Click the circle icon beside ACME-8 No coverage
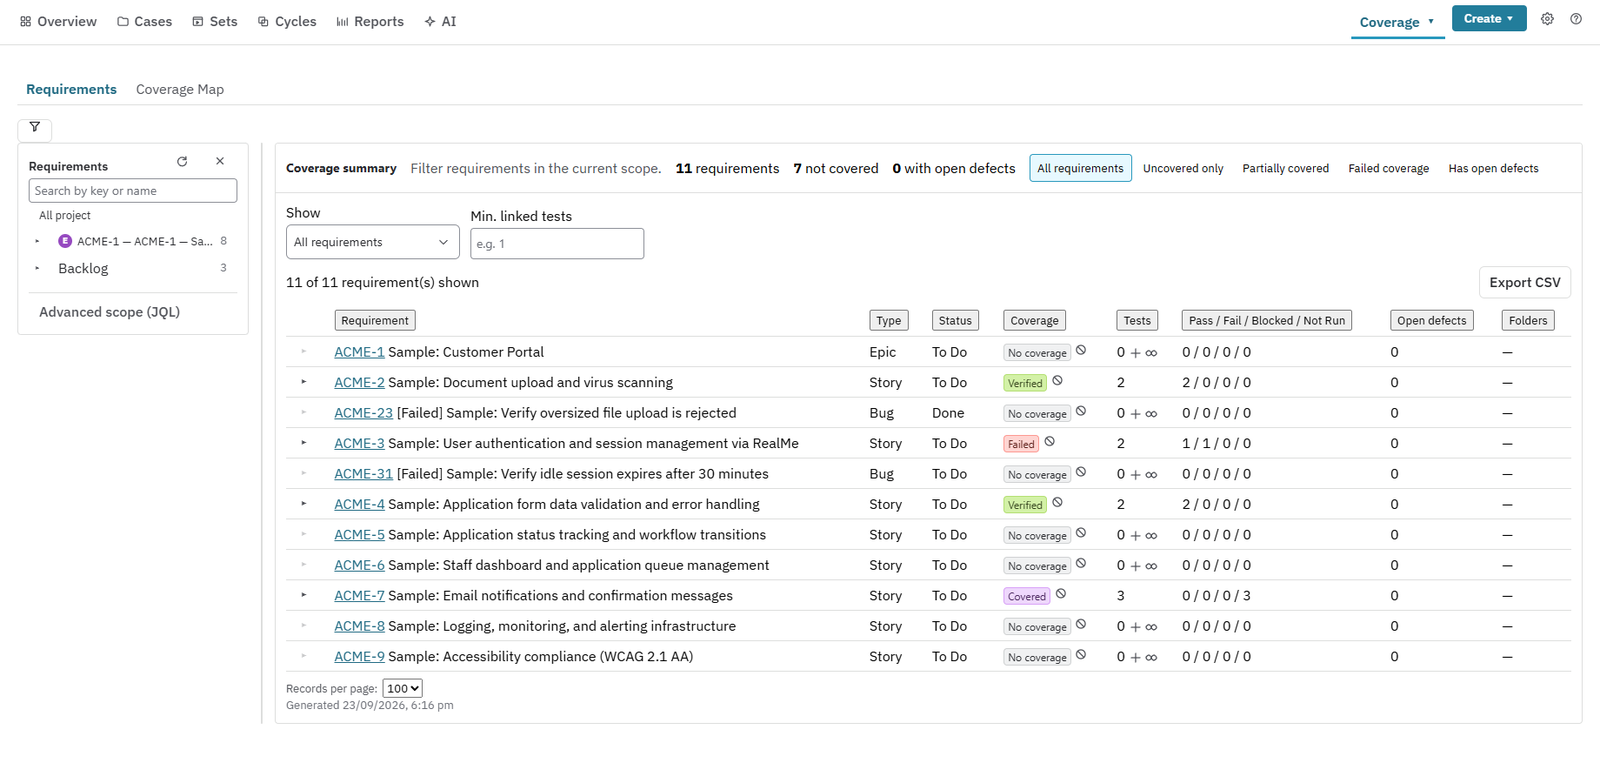The height and width of the screenshot is (783, 1600). pos(1081,625)
